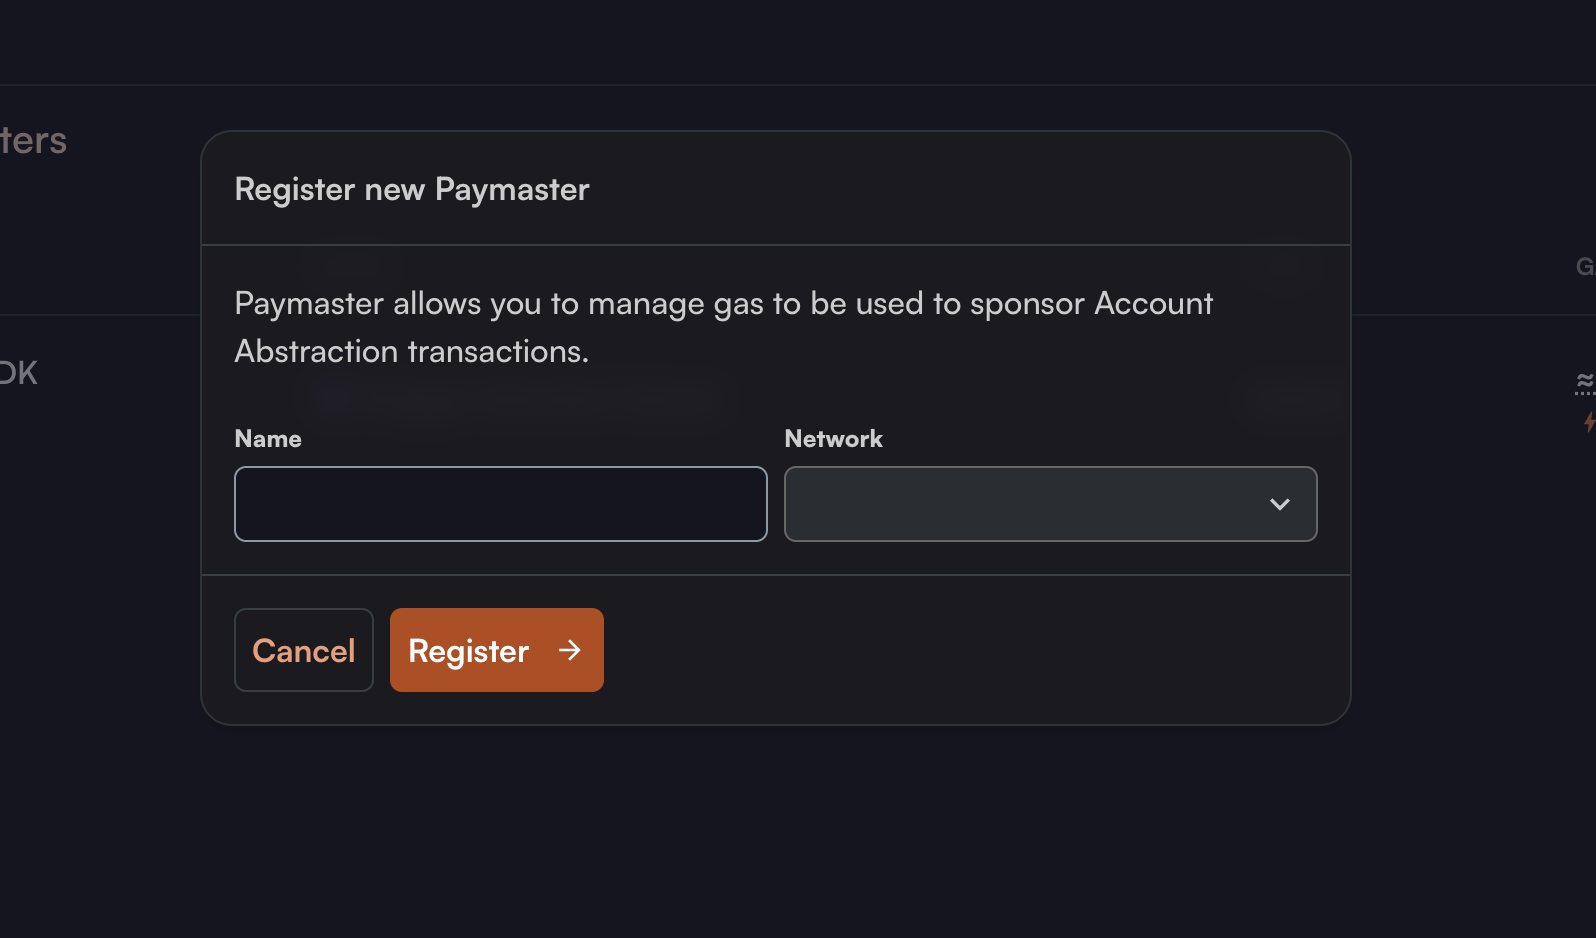
Task: Focus the Name input field
Action: tap(500, 504)
